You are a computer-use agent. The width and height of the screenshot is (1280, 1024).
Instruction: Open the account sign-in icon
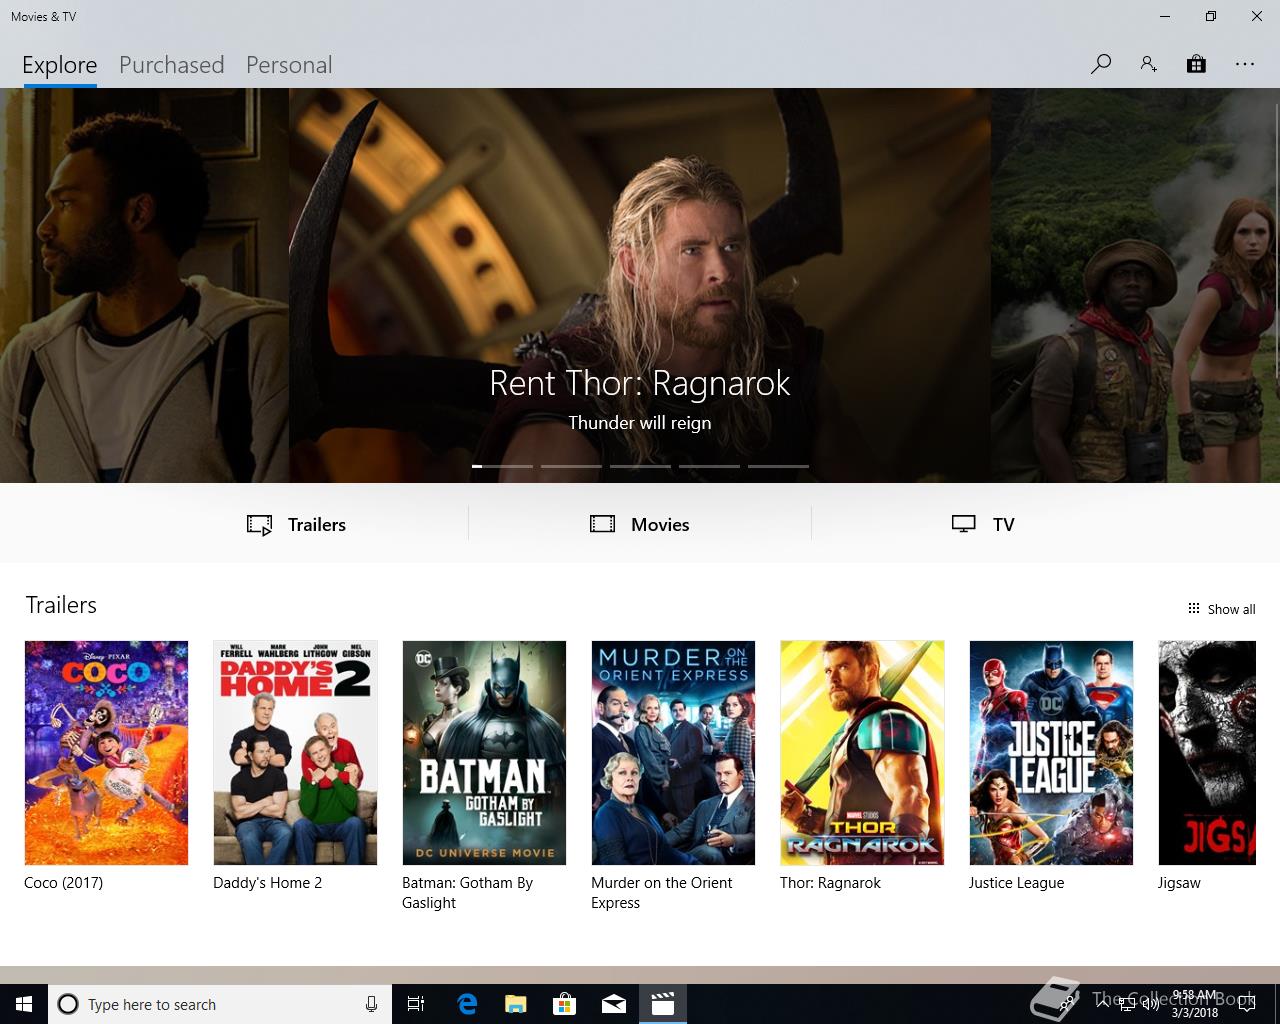coord(1148,64)
